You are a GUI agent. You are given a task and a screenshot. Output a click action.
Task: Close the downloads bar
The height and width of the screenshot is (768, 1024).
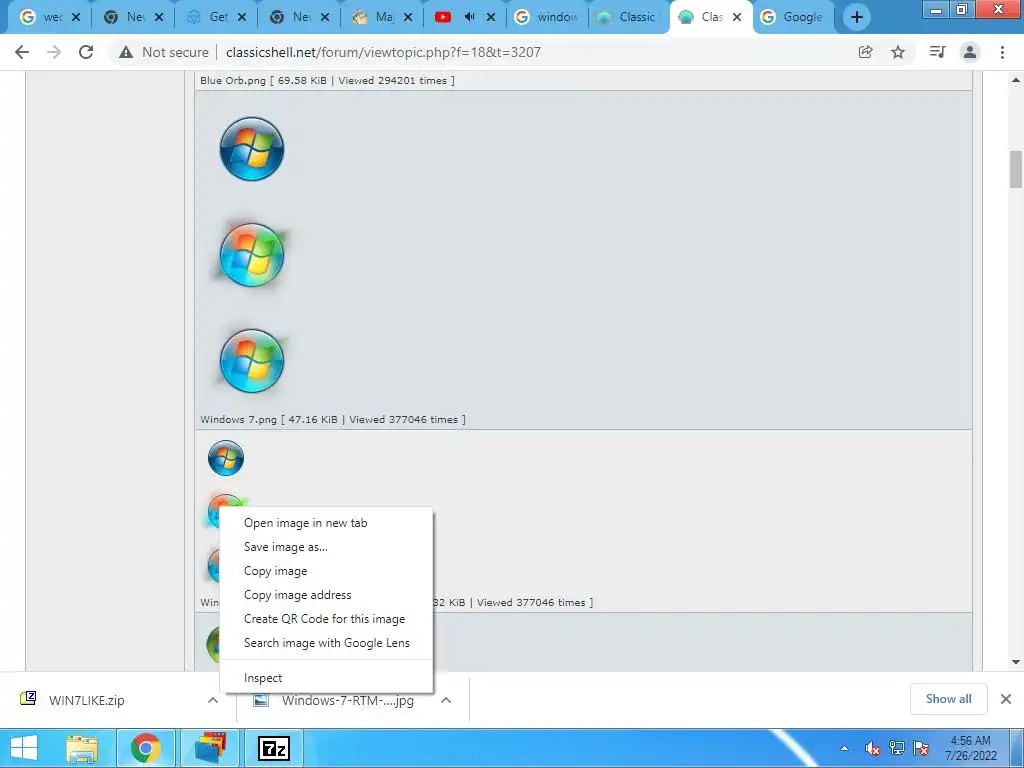(x=1006, y=699)
